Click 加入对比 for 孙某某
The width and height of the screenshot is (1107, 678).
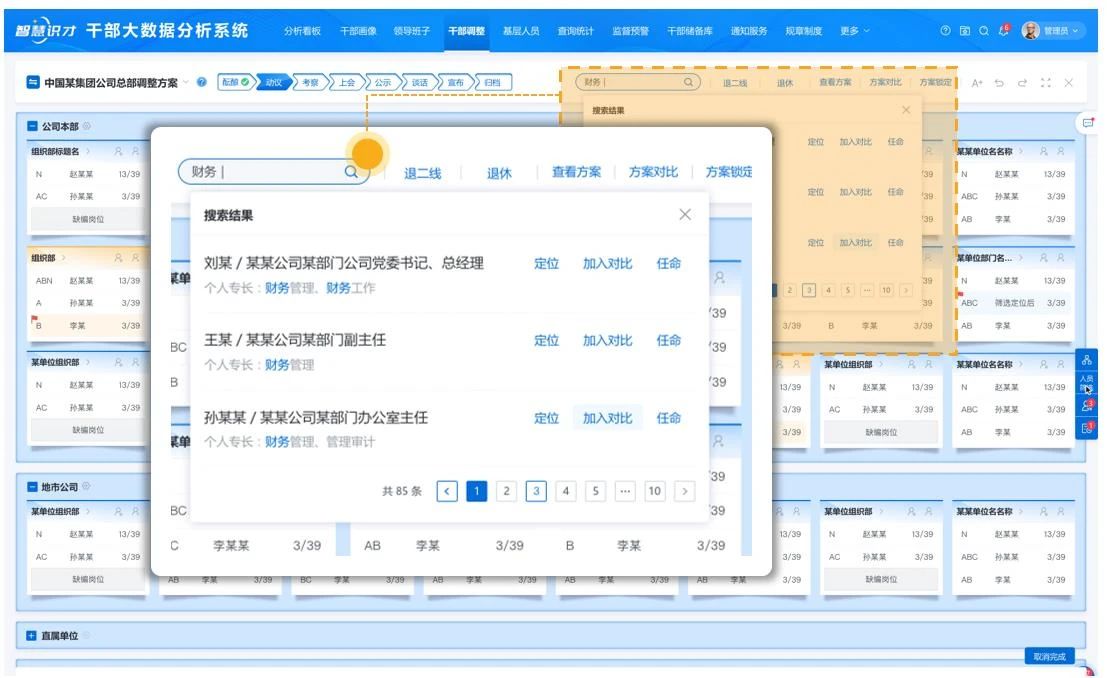coord(607,418)
